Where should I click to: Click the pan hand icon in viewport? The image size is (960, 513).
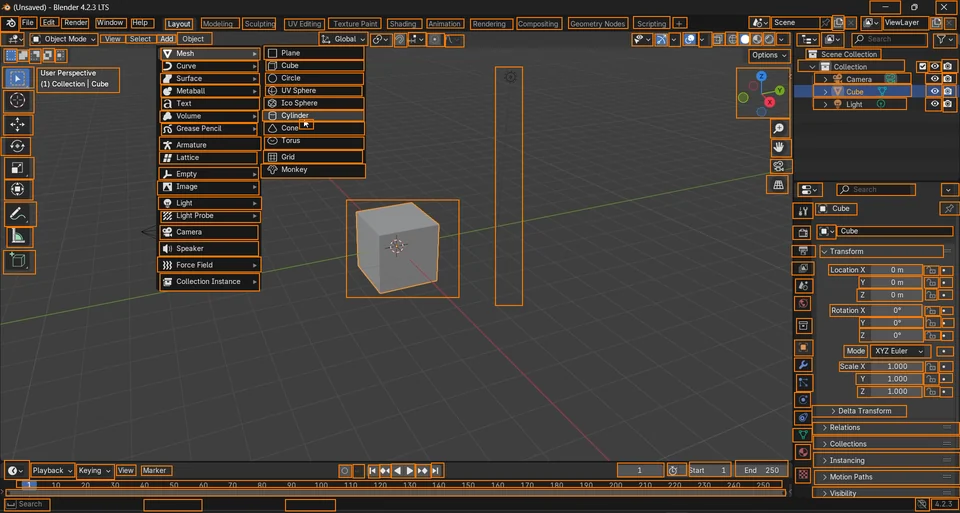(779, 147)
